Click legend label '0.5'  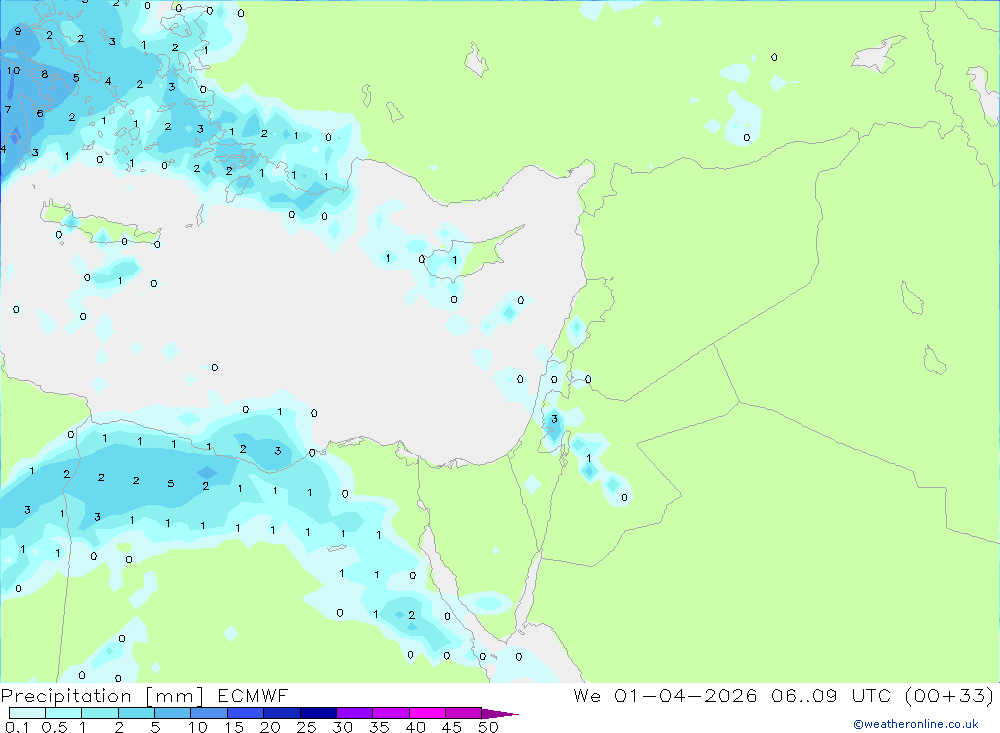[54, 727]
